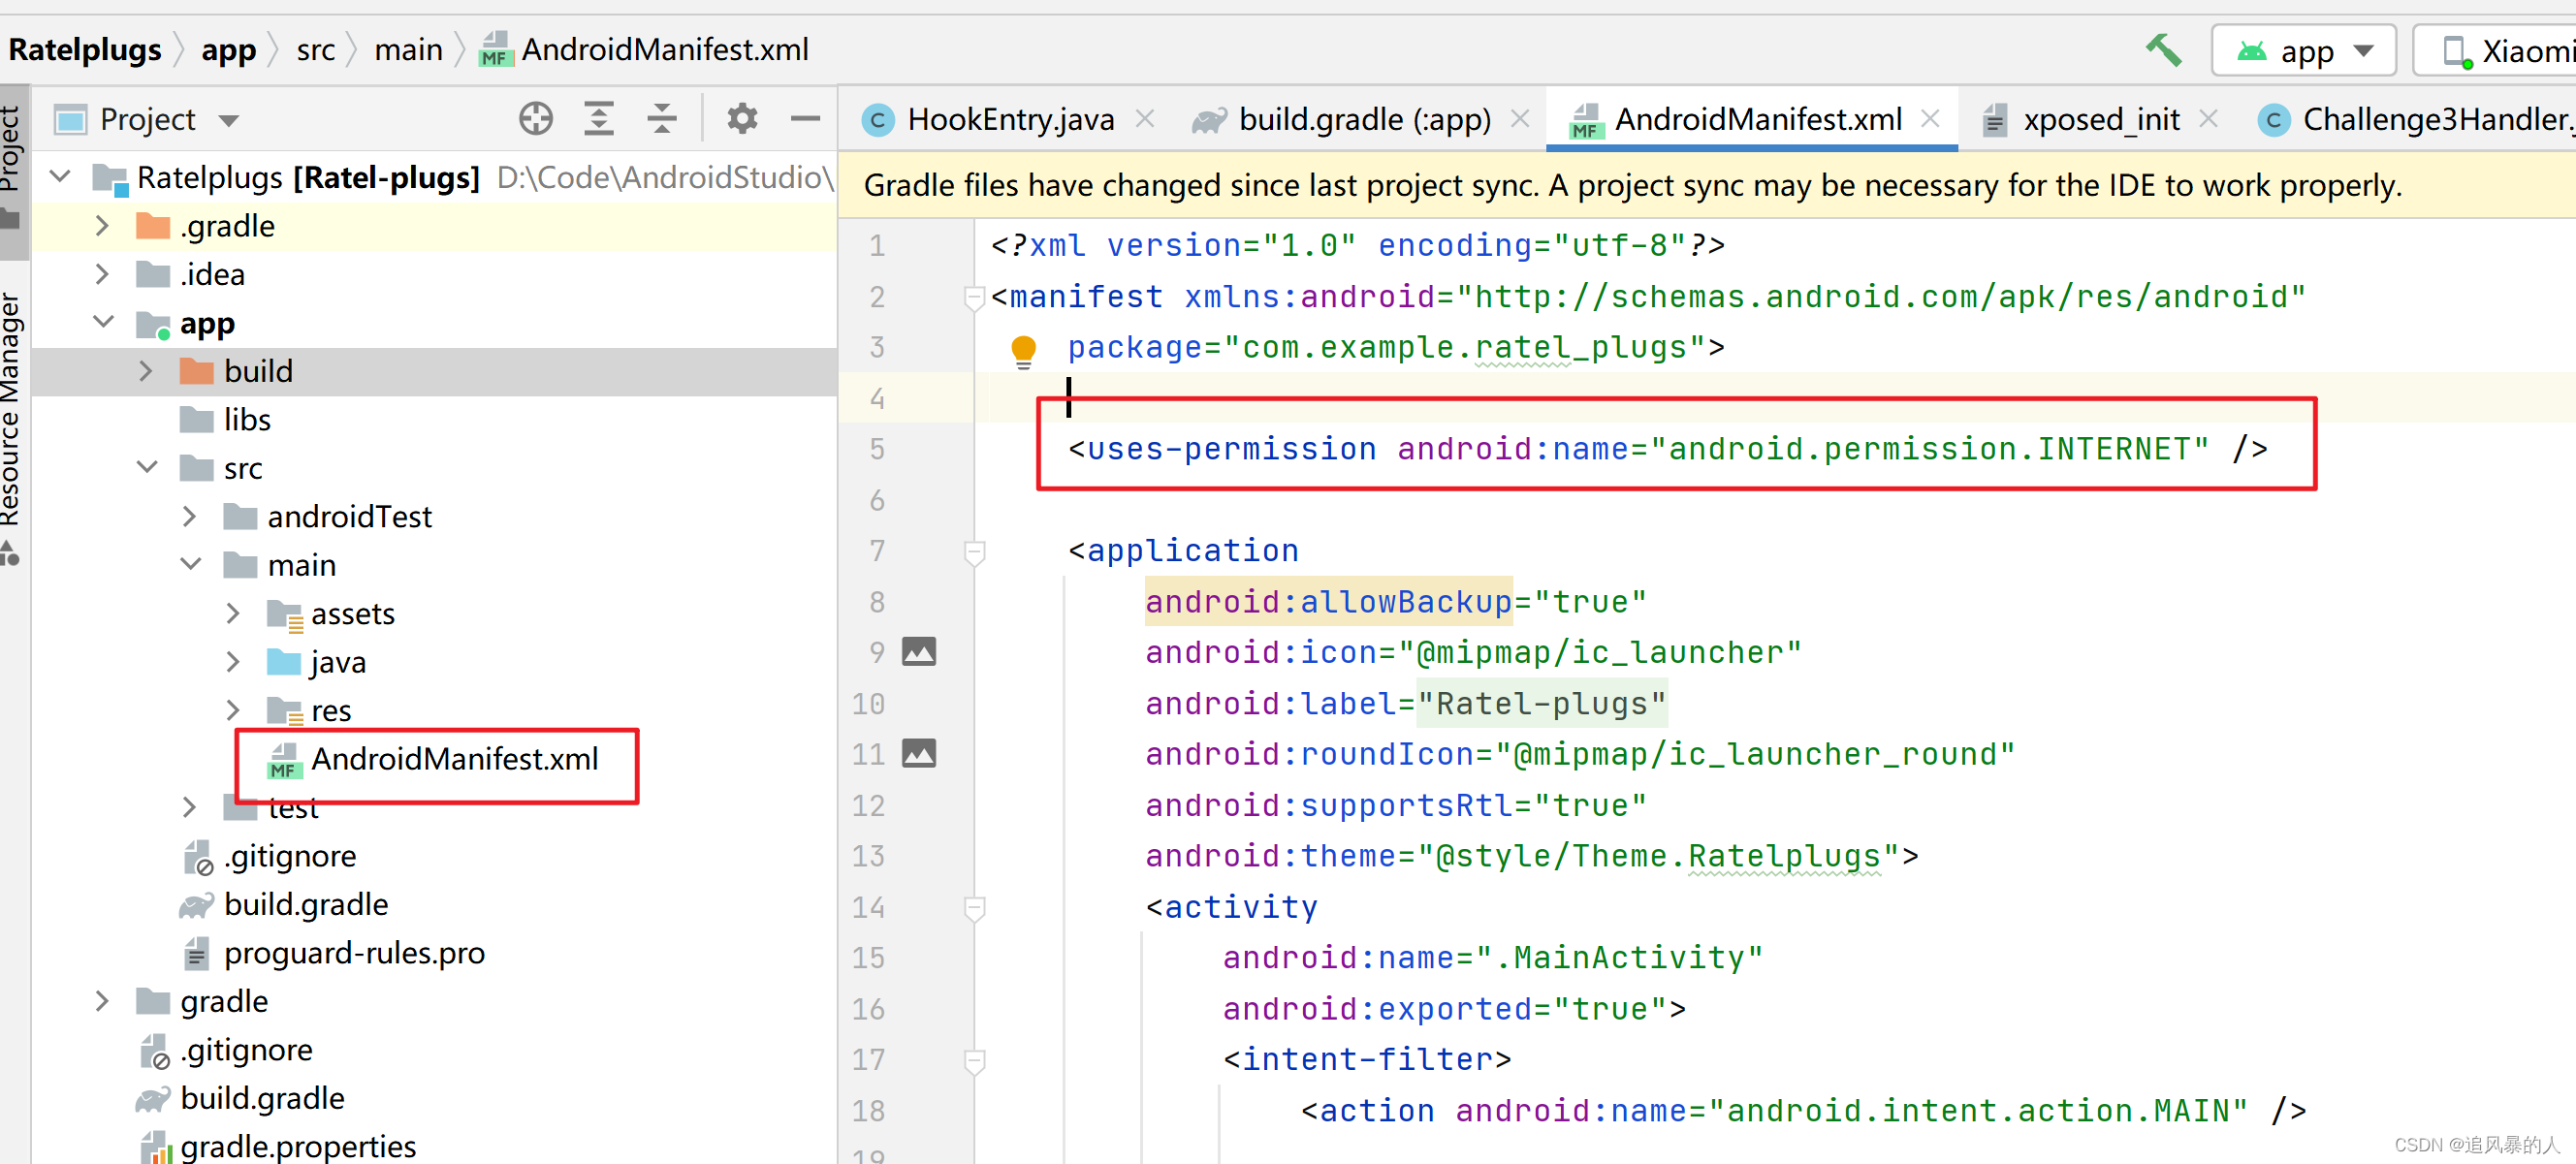The height and width of the screenshot is (1164, 2576).
Task: Click the image gutter icon on line 9
Action: click(x=919, y=652)
